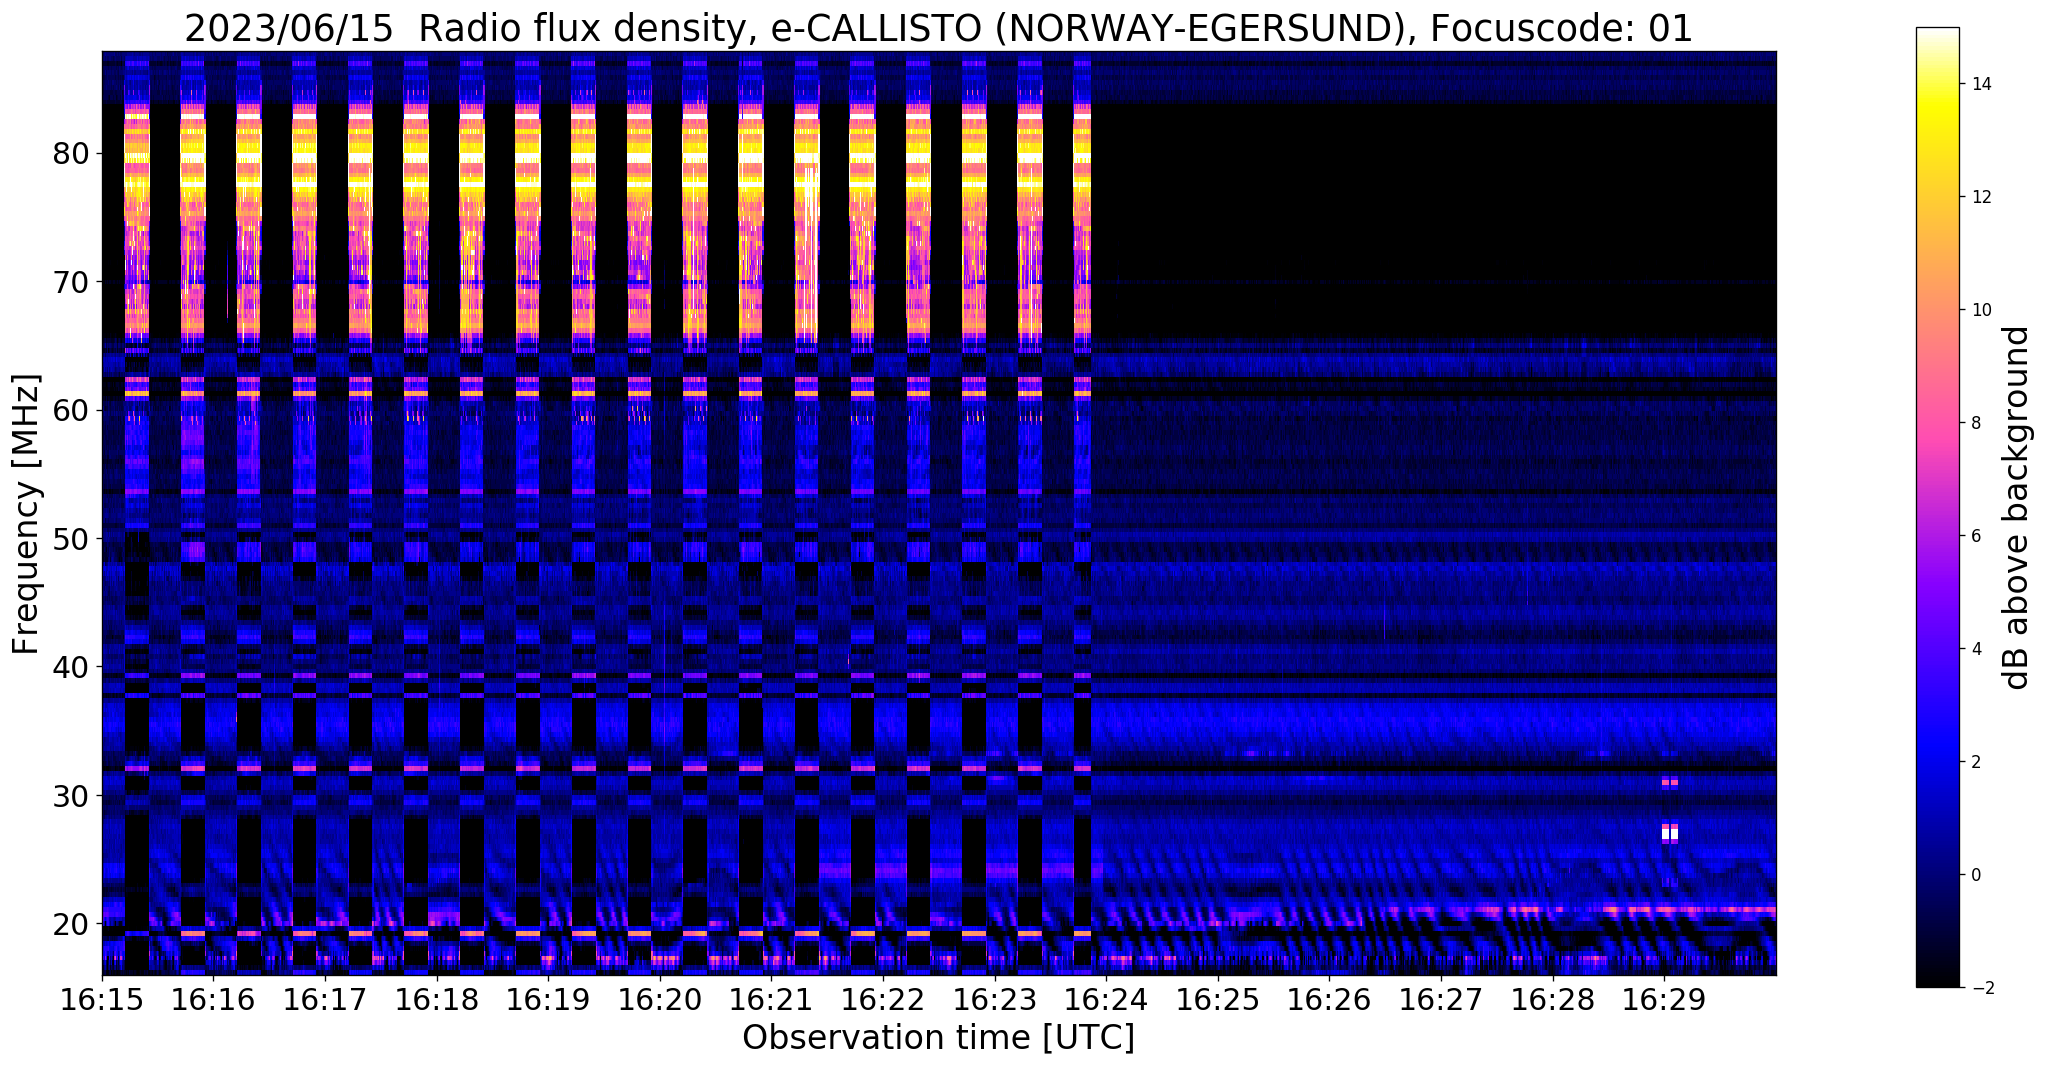The image size is (2047, 1067).
Task: Click the 16:24 time tick label
Action: click(1106, 999)
